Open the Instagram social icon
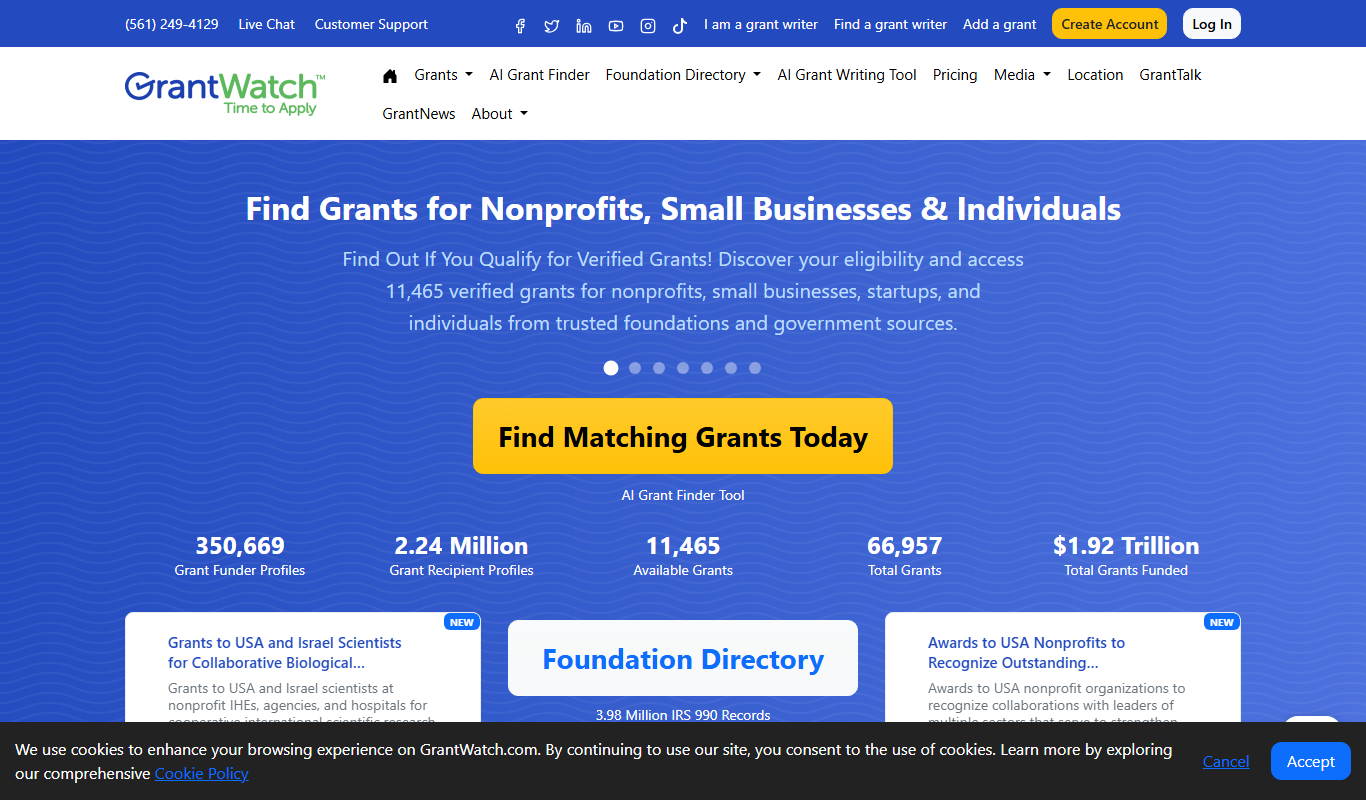This screenshot has width=1366, height=800. (x=648, y=26)
